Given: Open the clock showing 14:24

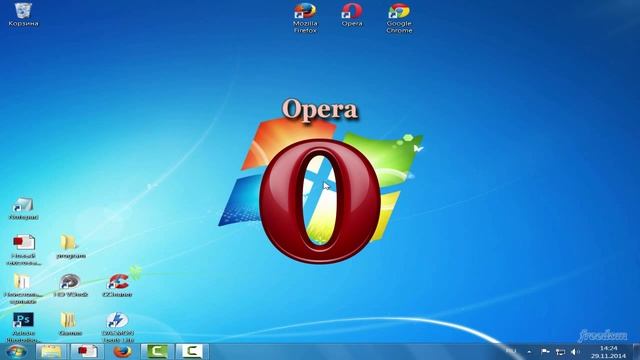Looking at the screenshot, I should [x=608, y=352].
